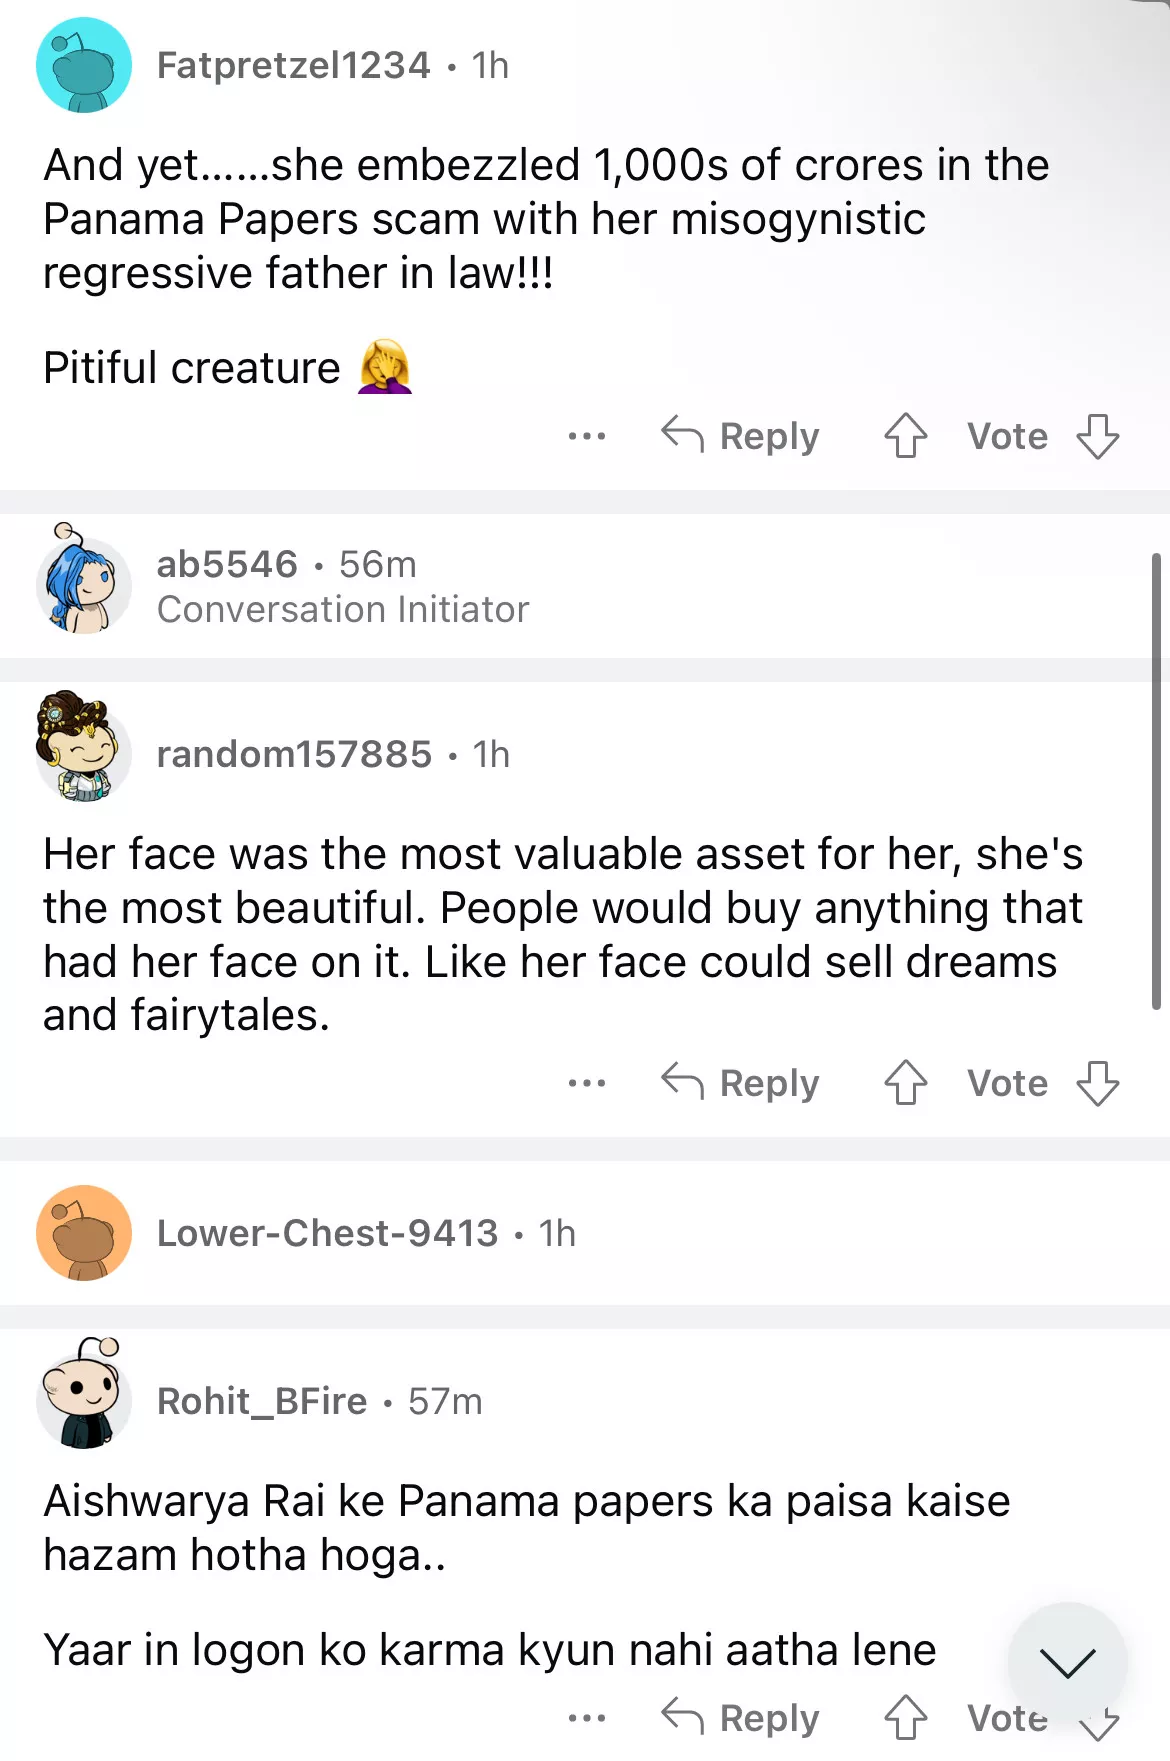Downvote random157885's comment

pos(1097,1083)
